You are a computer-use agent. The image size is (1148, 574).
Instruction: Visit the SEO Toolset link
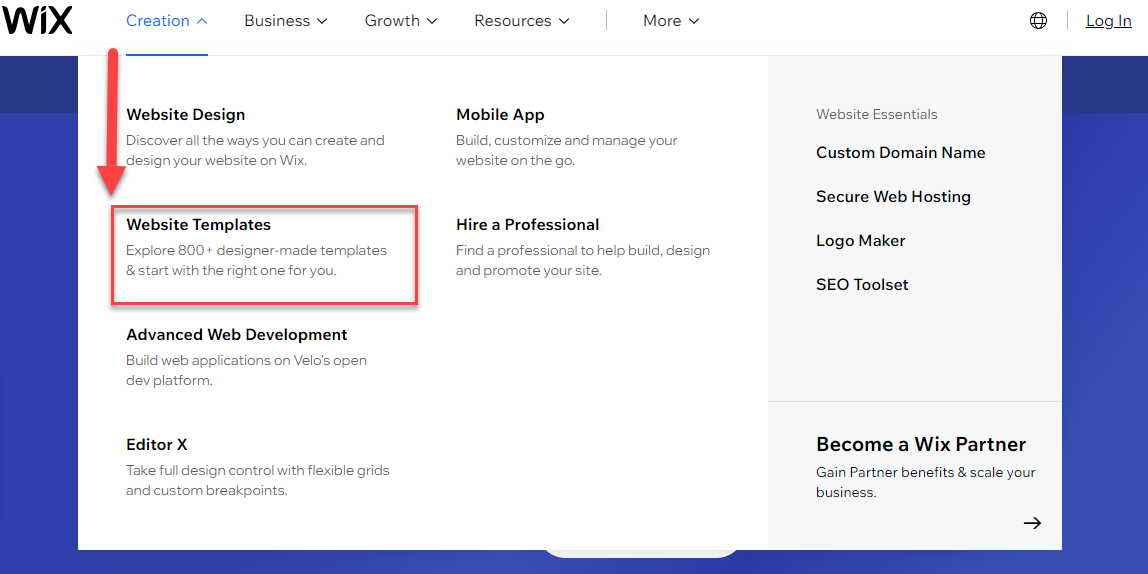tap(862, 285)
